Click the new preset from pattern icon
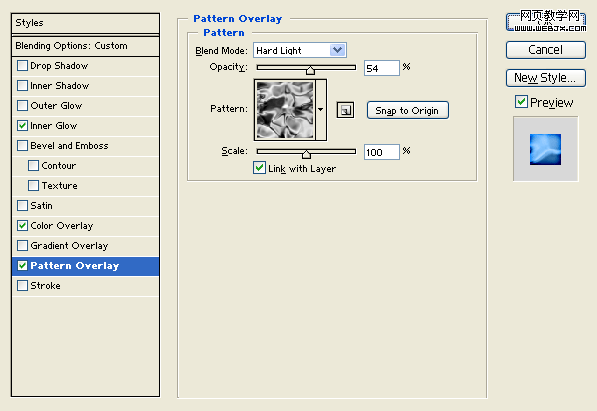The height and width of the screenshot is (411, 597). [x=345, y=110]
